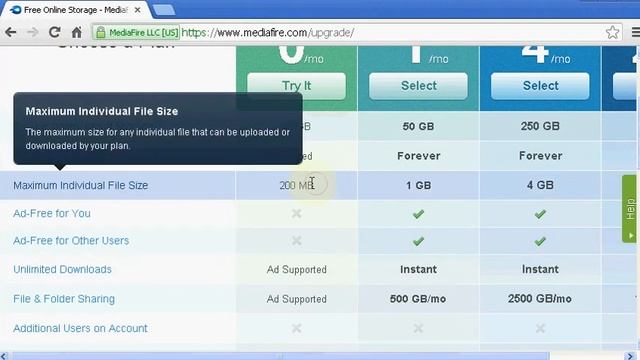Click free plan X for Ad-Free for You

(297, 213)
